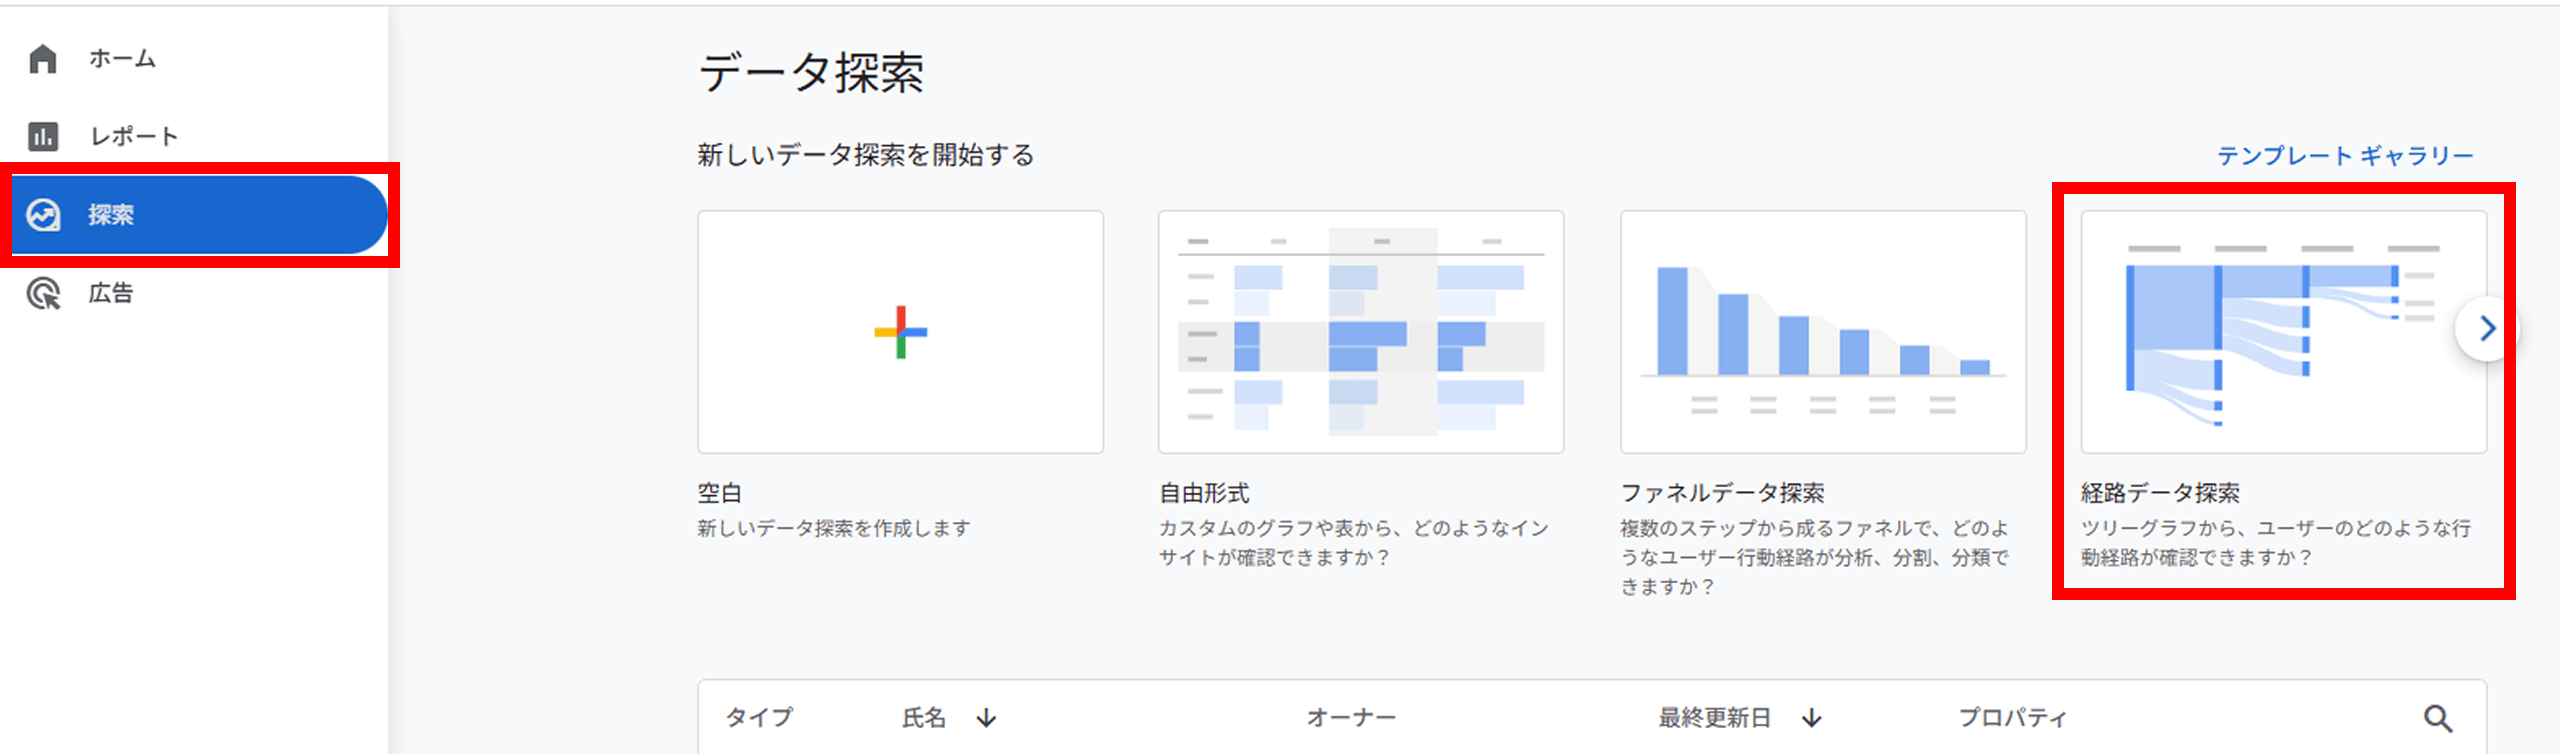Click the データ探索 page heading

coord(811,73)
